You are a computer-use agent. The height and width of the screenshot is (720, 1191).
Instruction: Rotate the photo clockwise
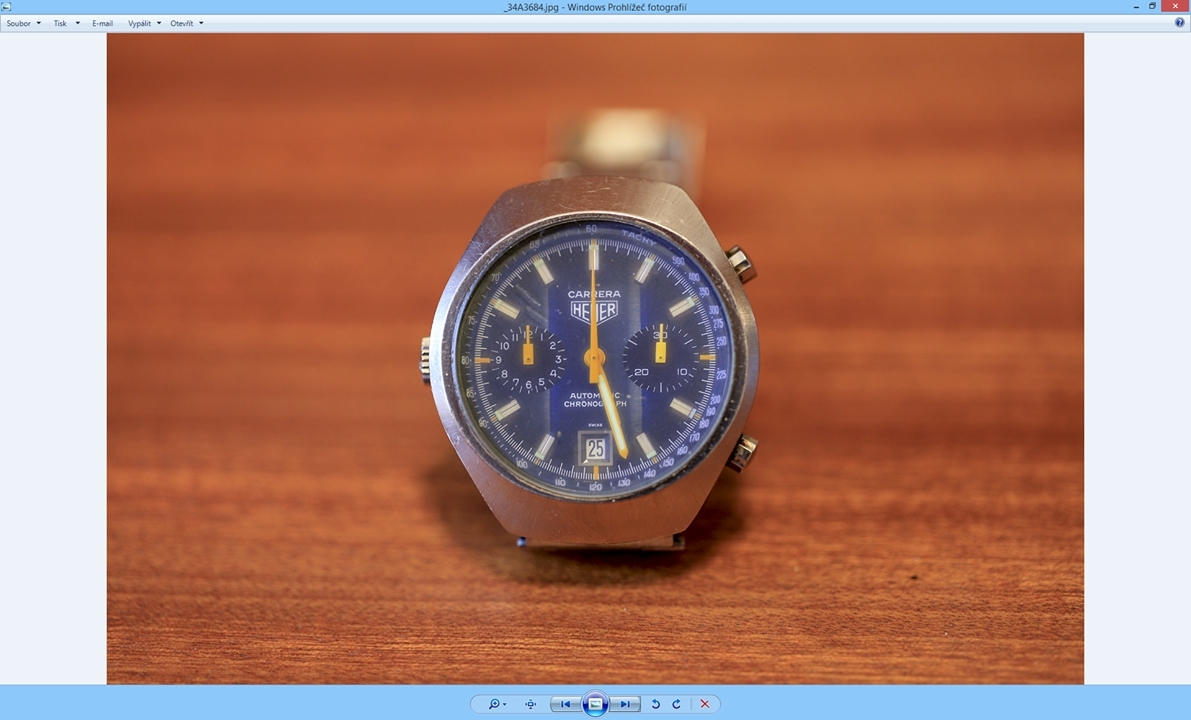pyautogui.click(x=677, y=704)
